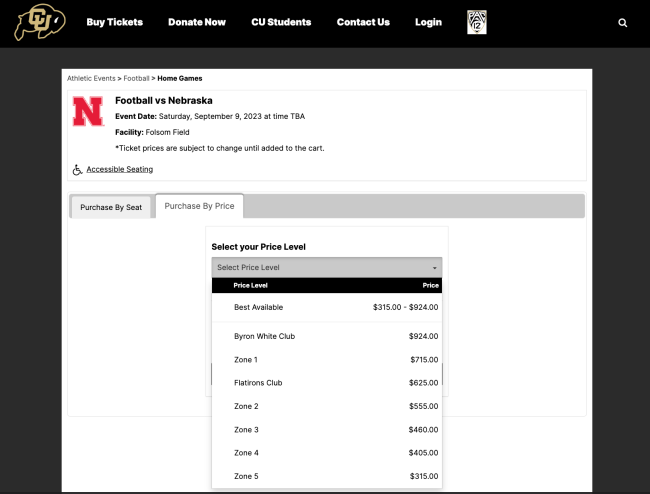650x494 pixels.
Task: Click the CU Buffaloes logo
Action: click(40, 22)
